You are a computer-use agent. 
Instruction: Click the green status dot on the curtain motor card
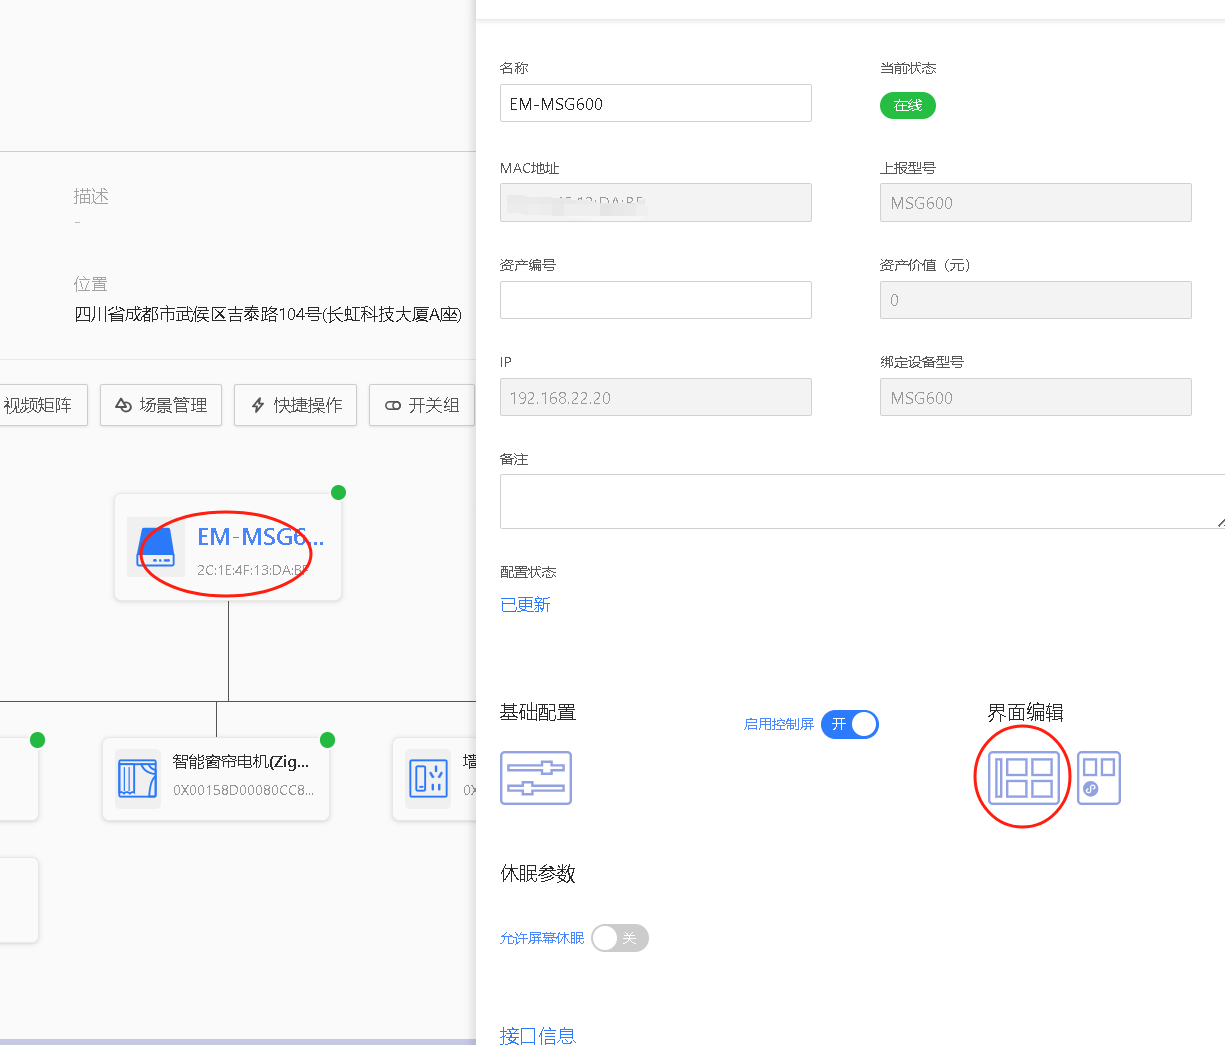[327, 740]
